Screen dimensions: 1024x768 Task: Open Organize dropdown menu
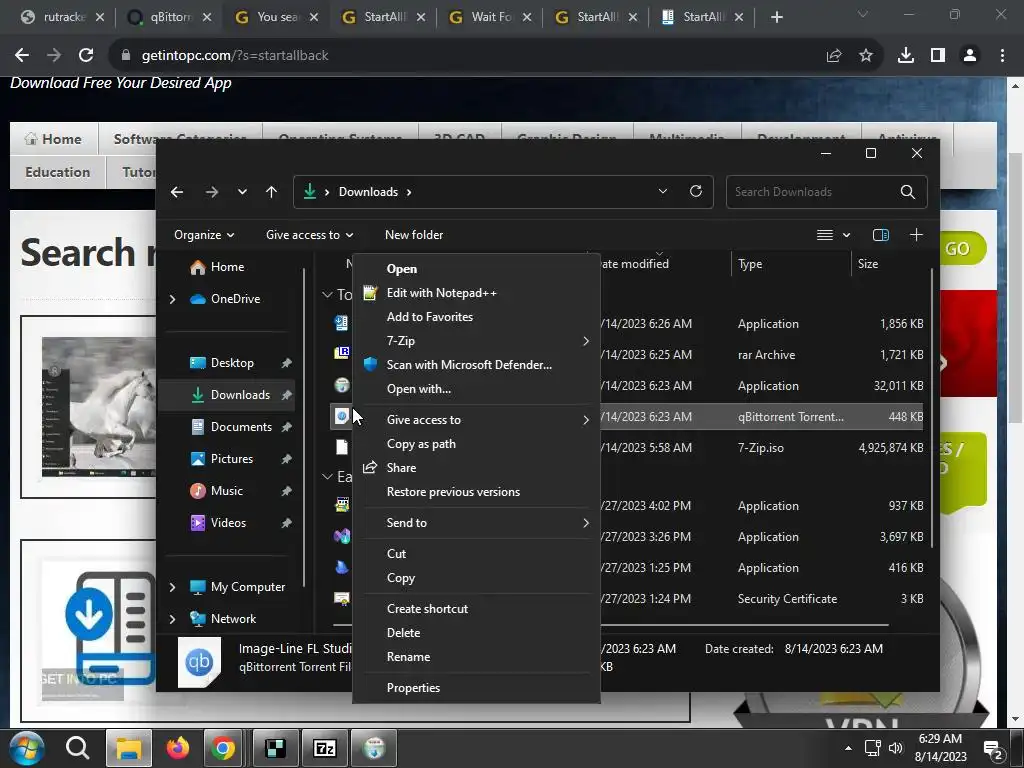click(204, 235)
